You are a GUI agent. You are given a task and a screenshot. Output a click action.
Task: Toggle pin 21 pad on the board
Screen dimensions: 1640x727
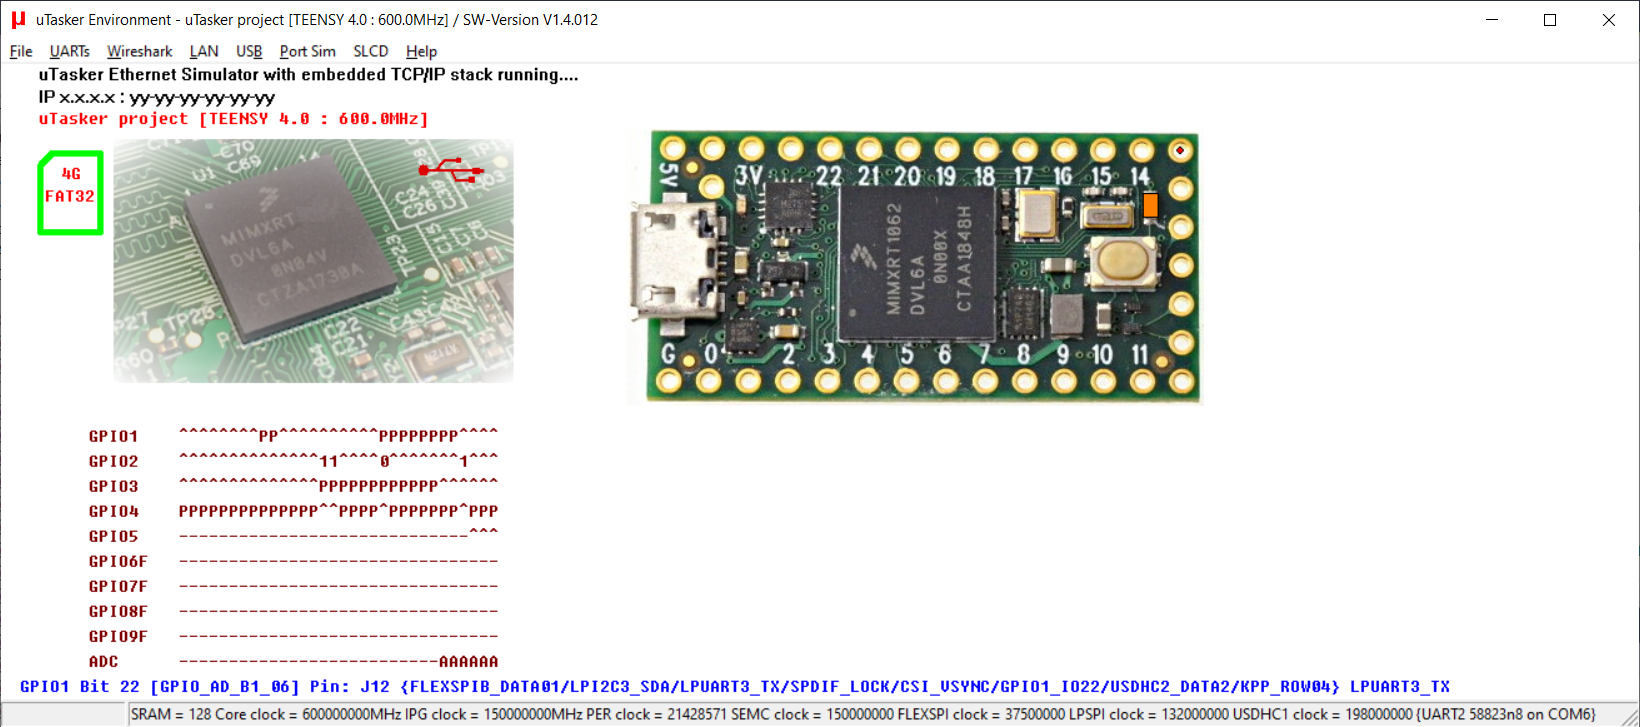click(x=868, y=149)
